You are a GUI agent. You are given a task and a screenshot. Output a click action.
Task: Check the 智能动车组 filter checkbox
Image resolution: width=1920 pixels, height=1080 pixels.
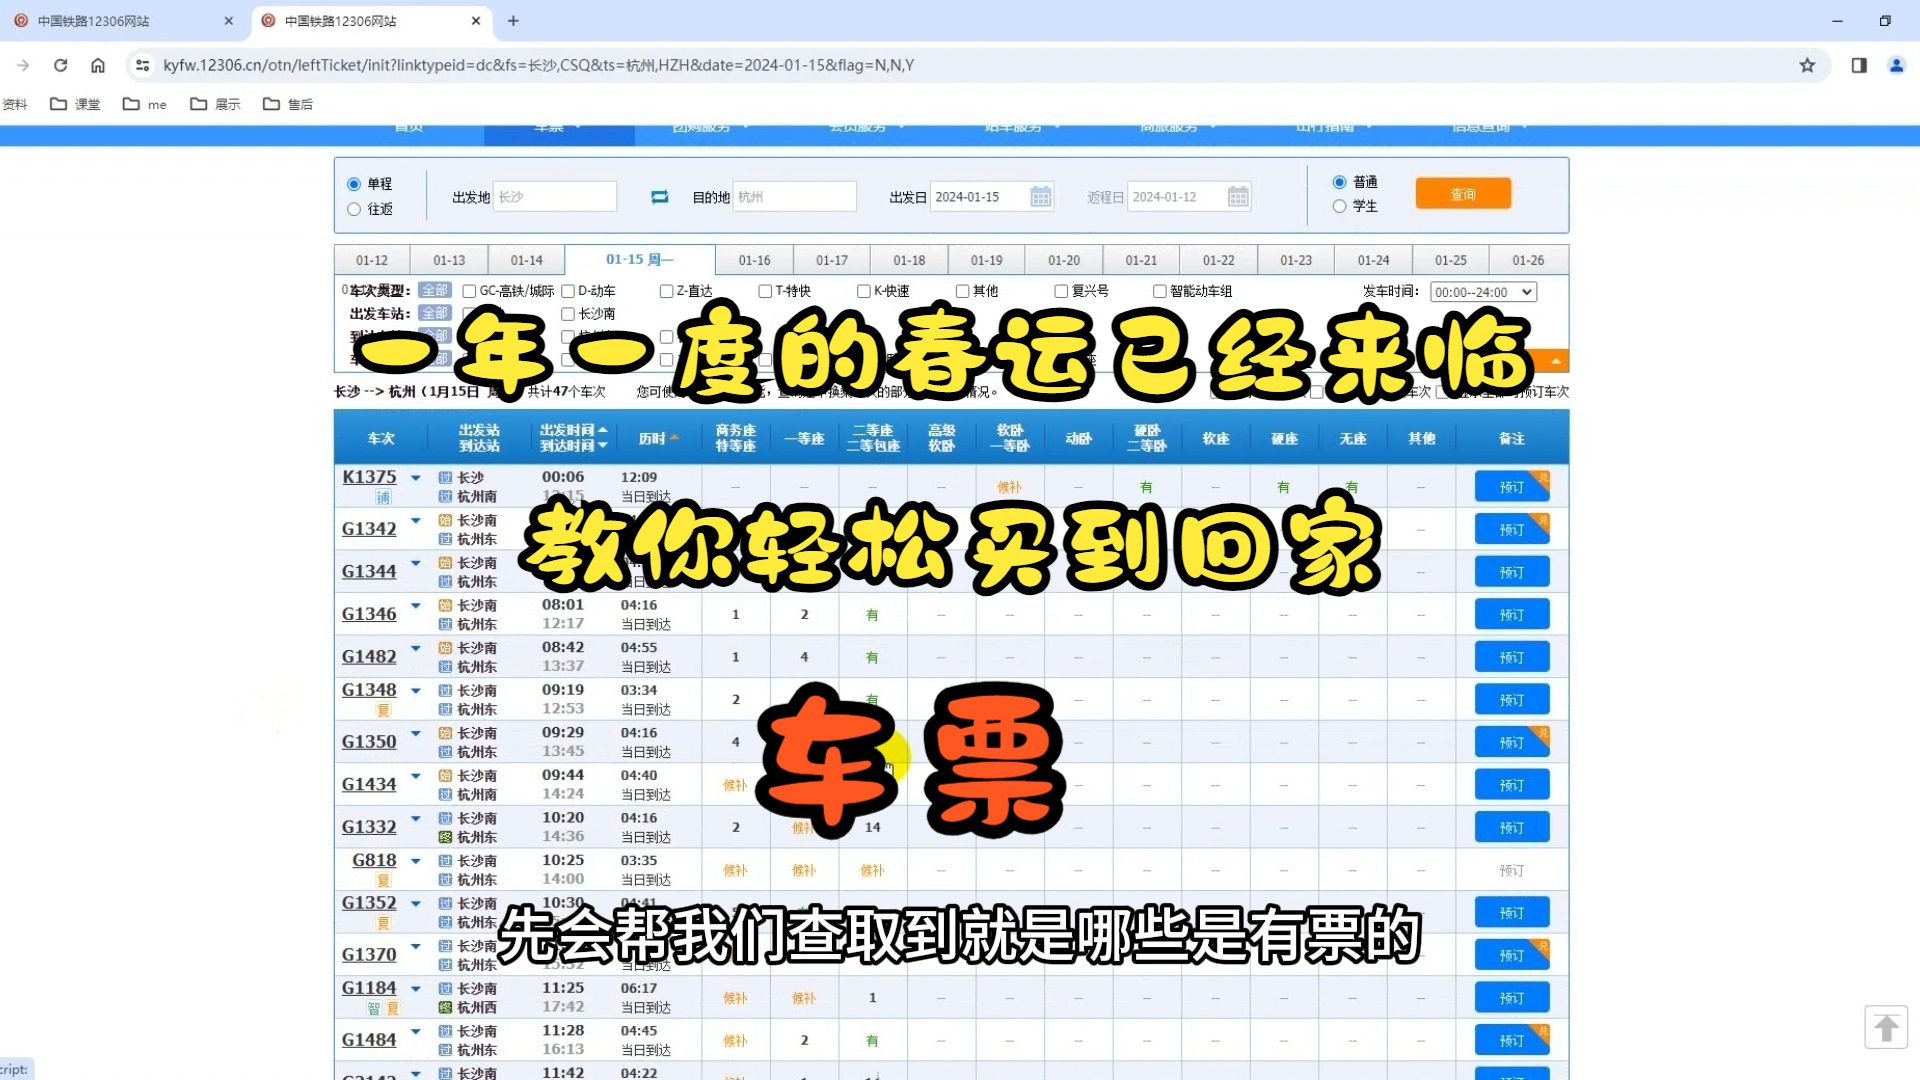(1160, 291)
